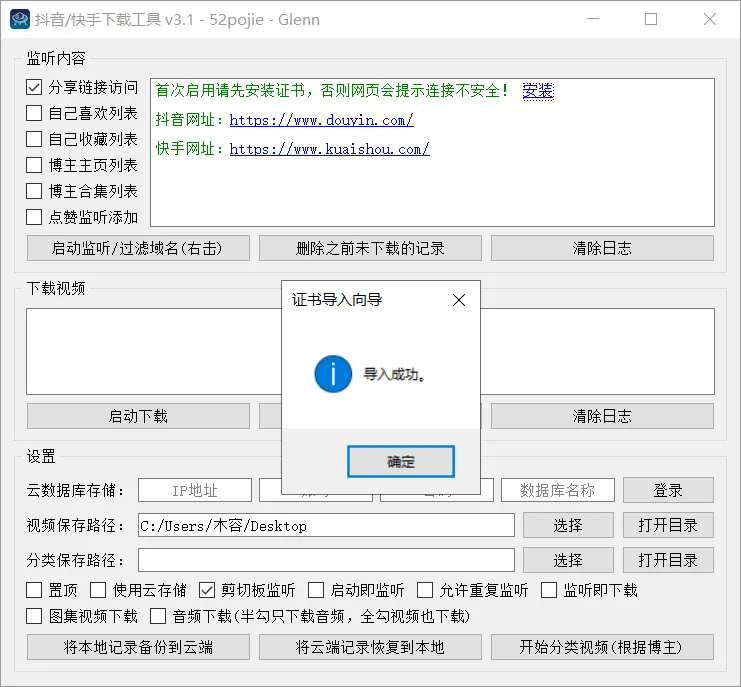Click the blue info icon in the dialog
The height and width of the screenshot is (687, 741).
333,374
